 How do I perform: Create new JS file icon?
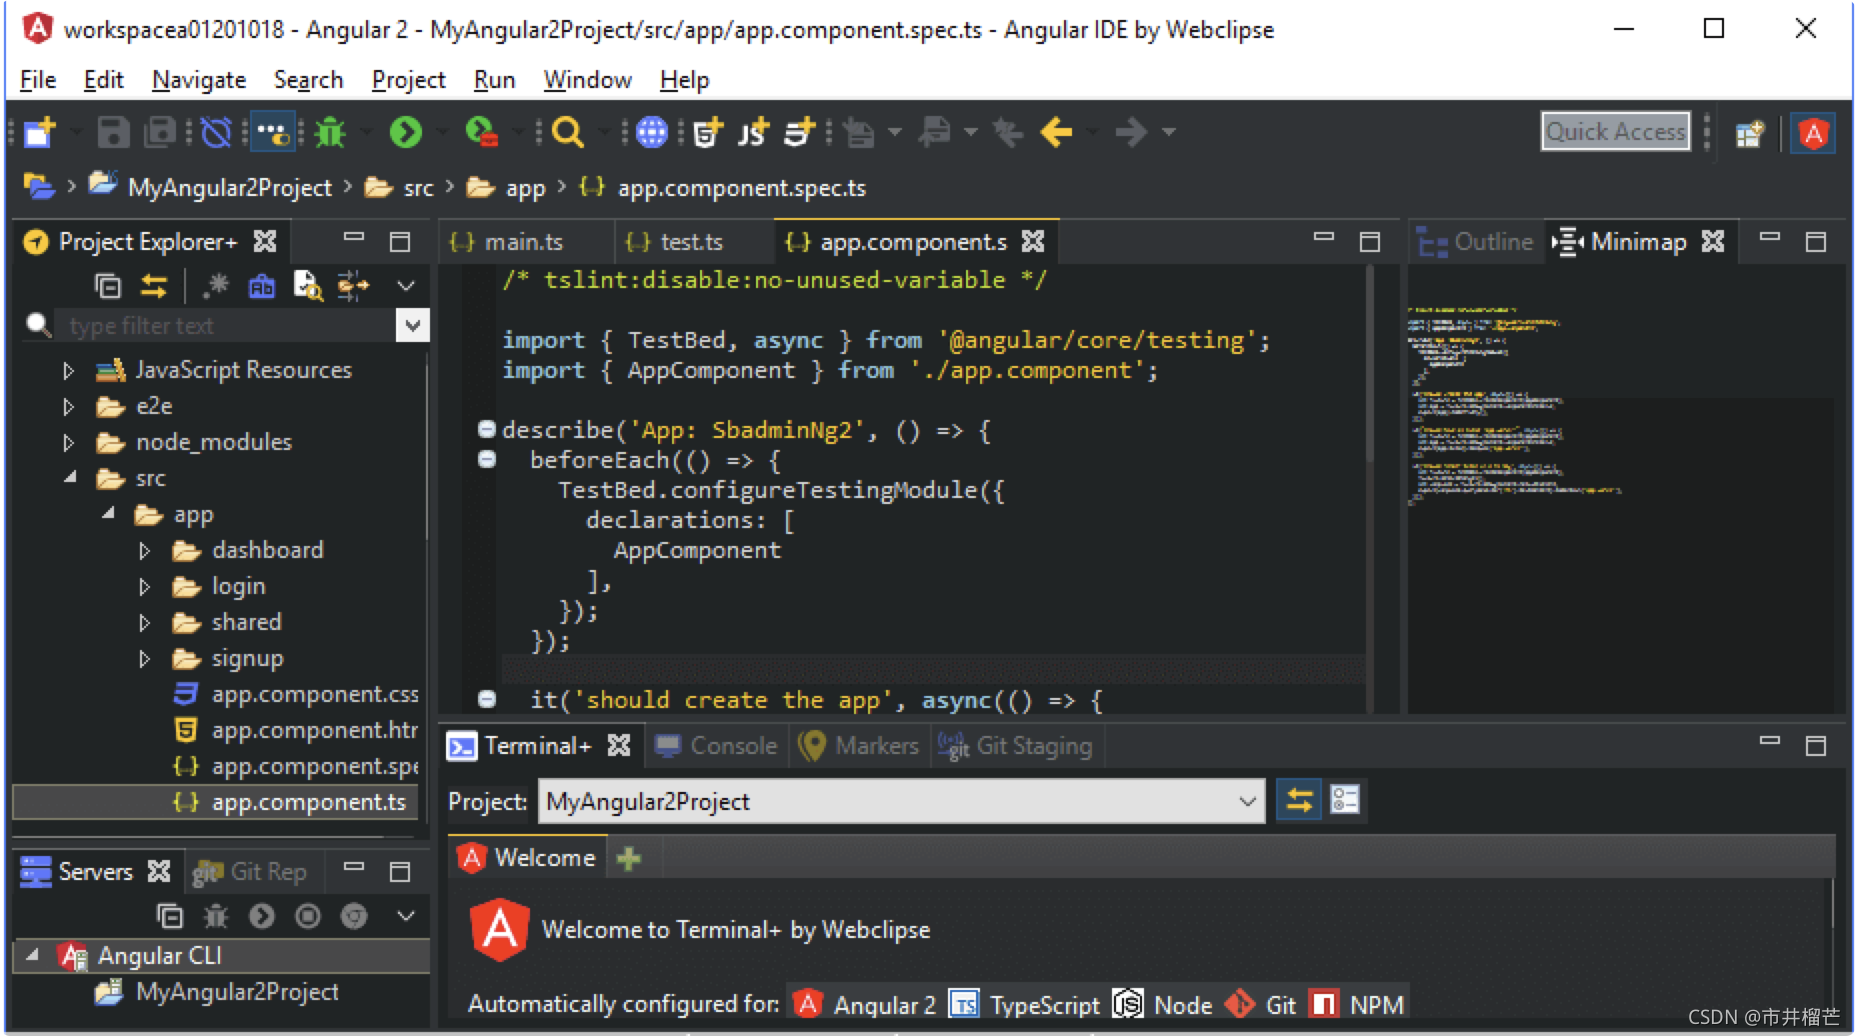point(753,132)
